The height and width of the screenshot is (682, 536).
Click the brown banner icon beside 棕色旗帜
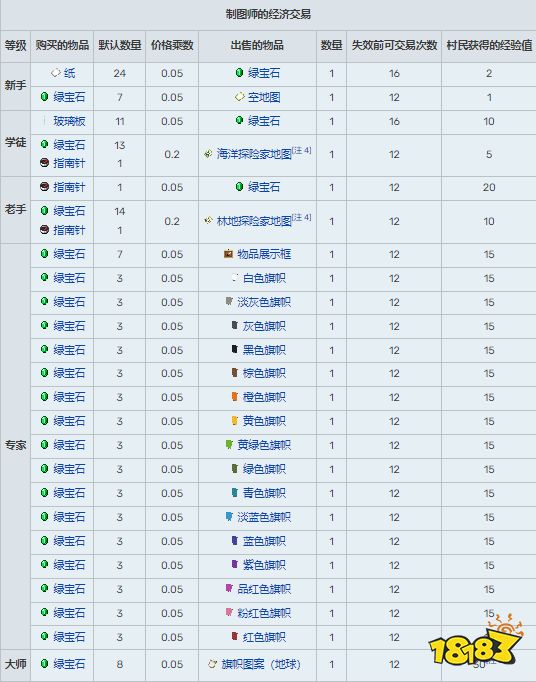(234, 373)
